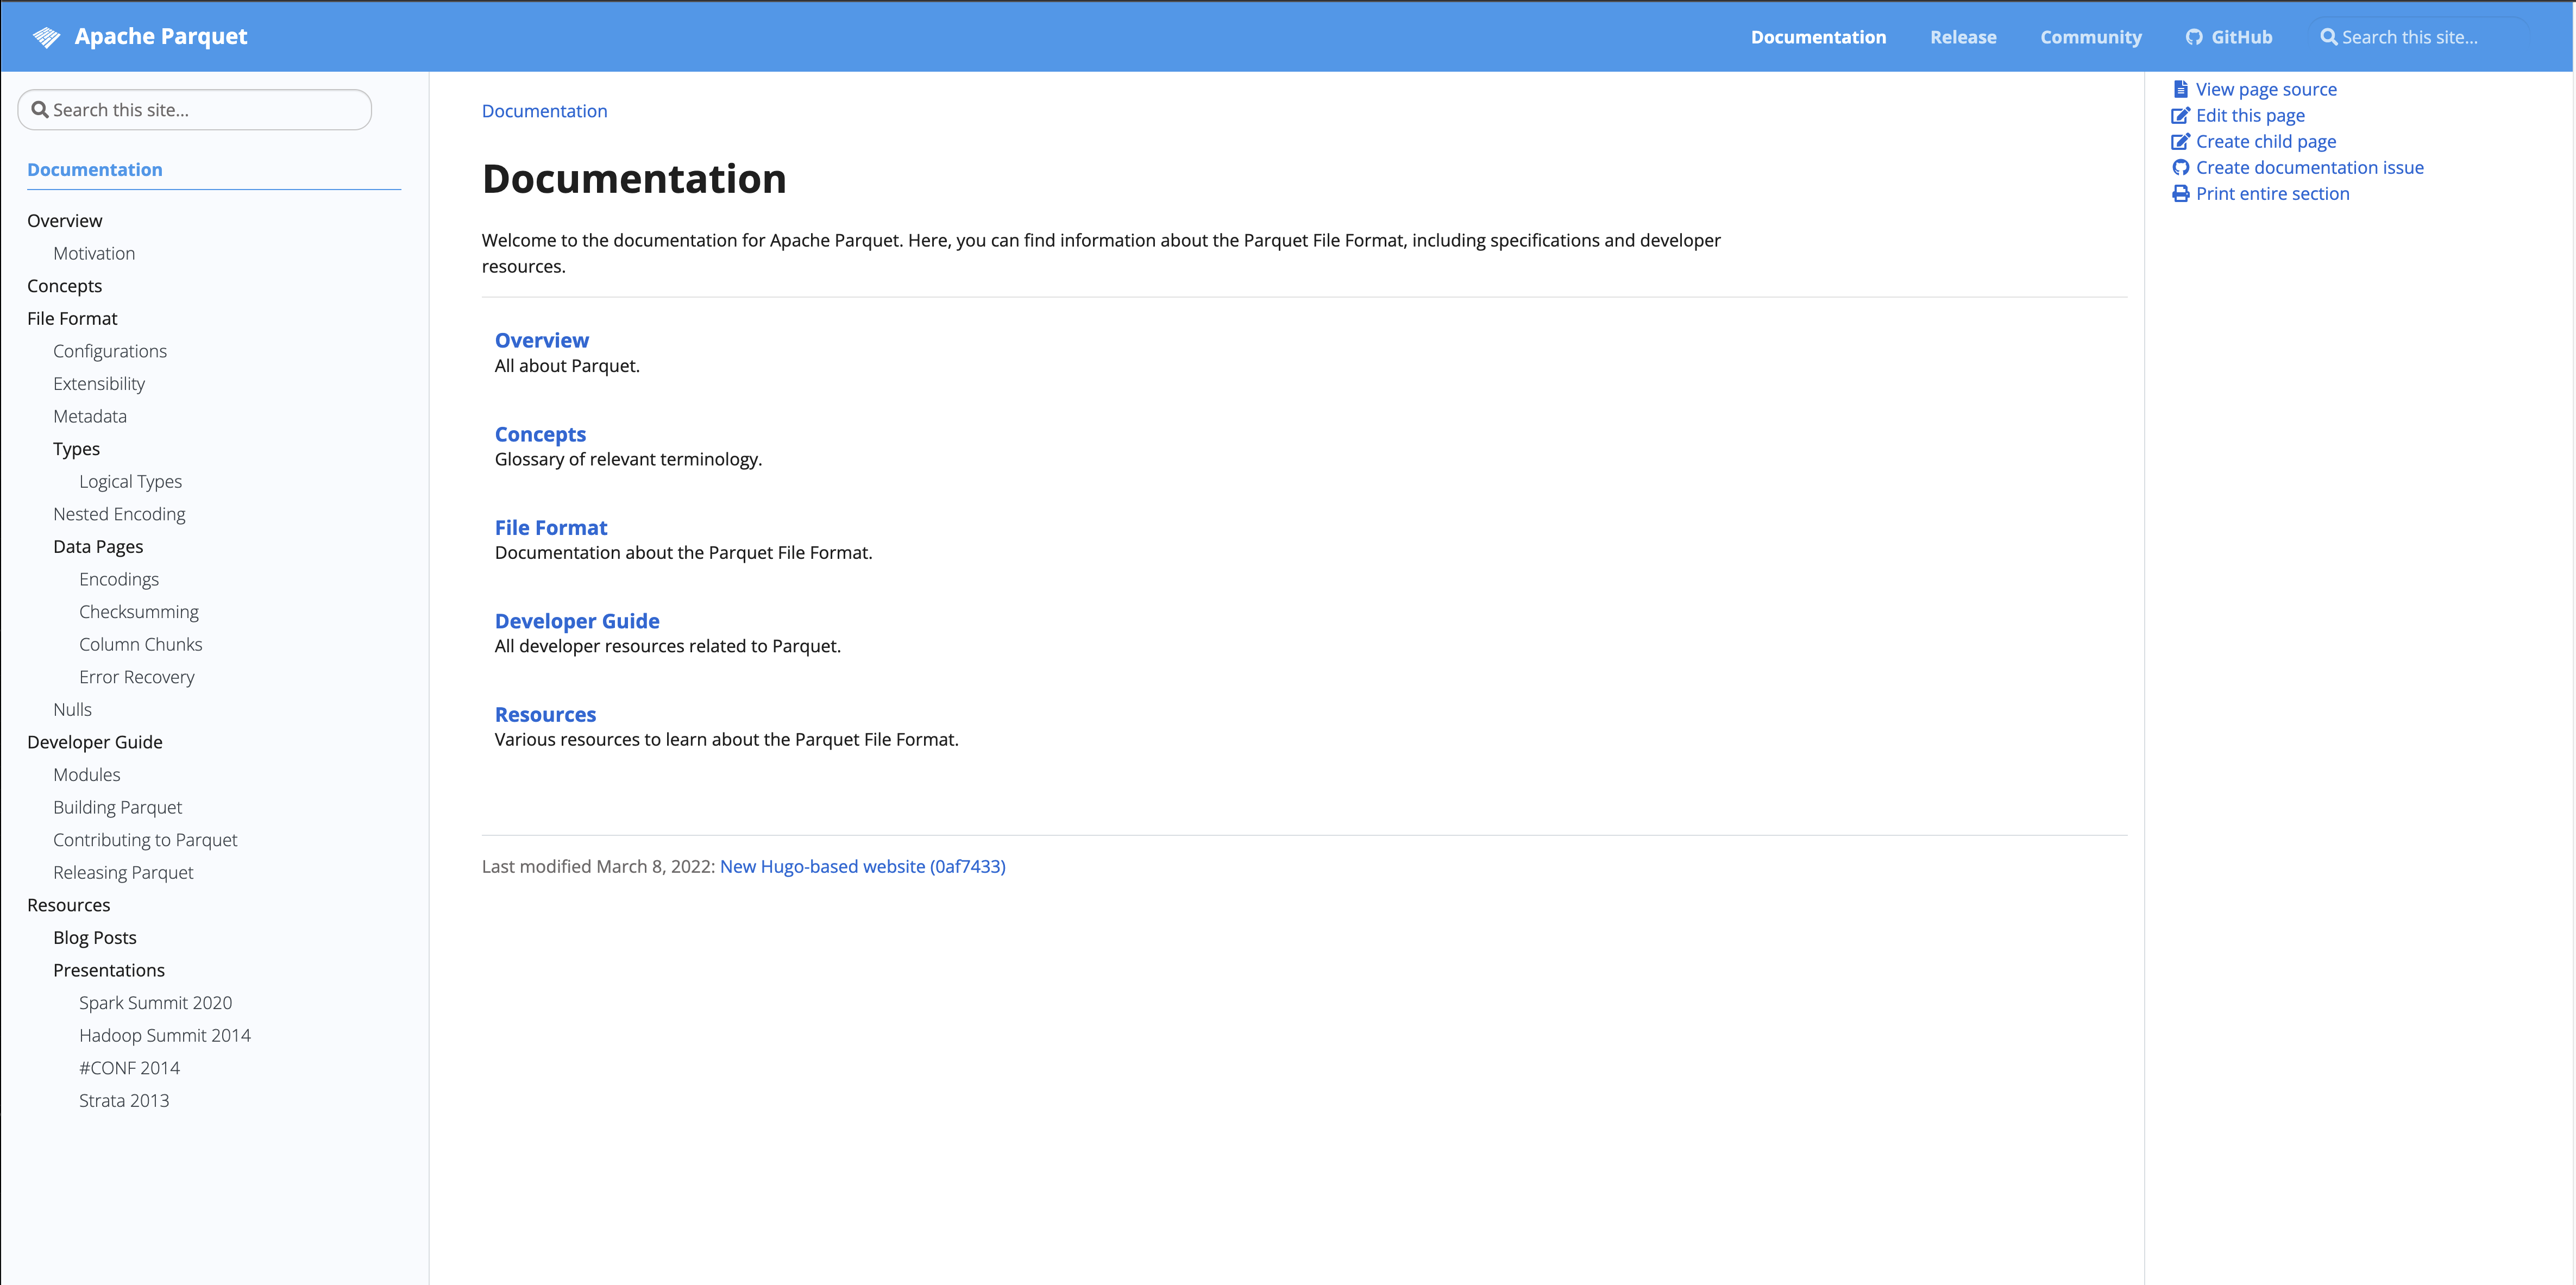
Task: Open the Community menu in top navbar
Action: (2090, 37)
